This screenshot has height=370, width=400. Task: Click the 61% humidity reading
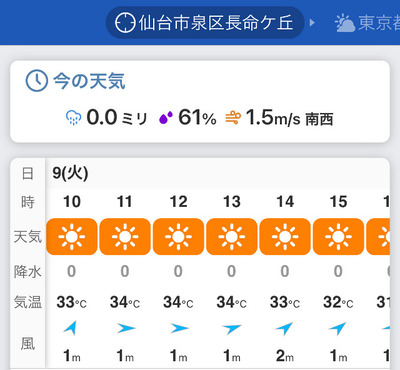click(197, 118)
